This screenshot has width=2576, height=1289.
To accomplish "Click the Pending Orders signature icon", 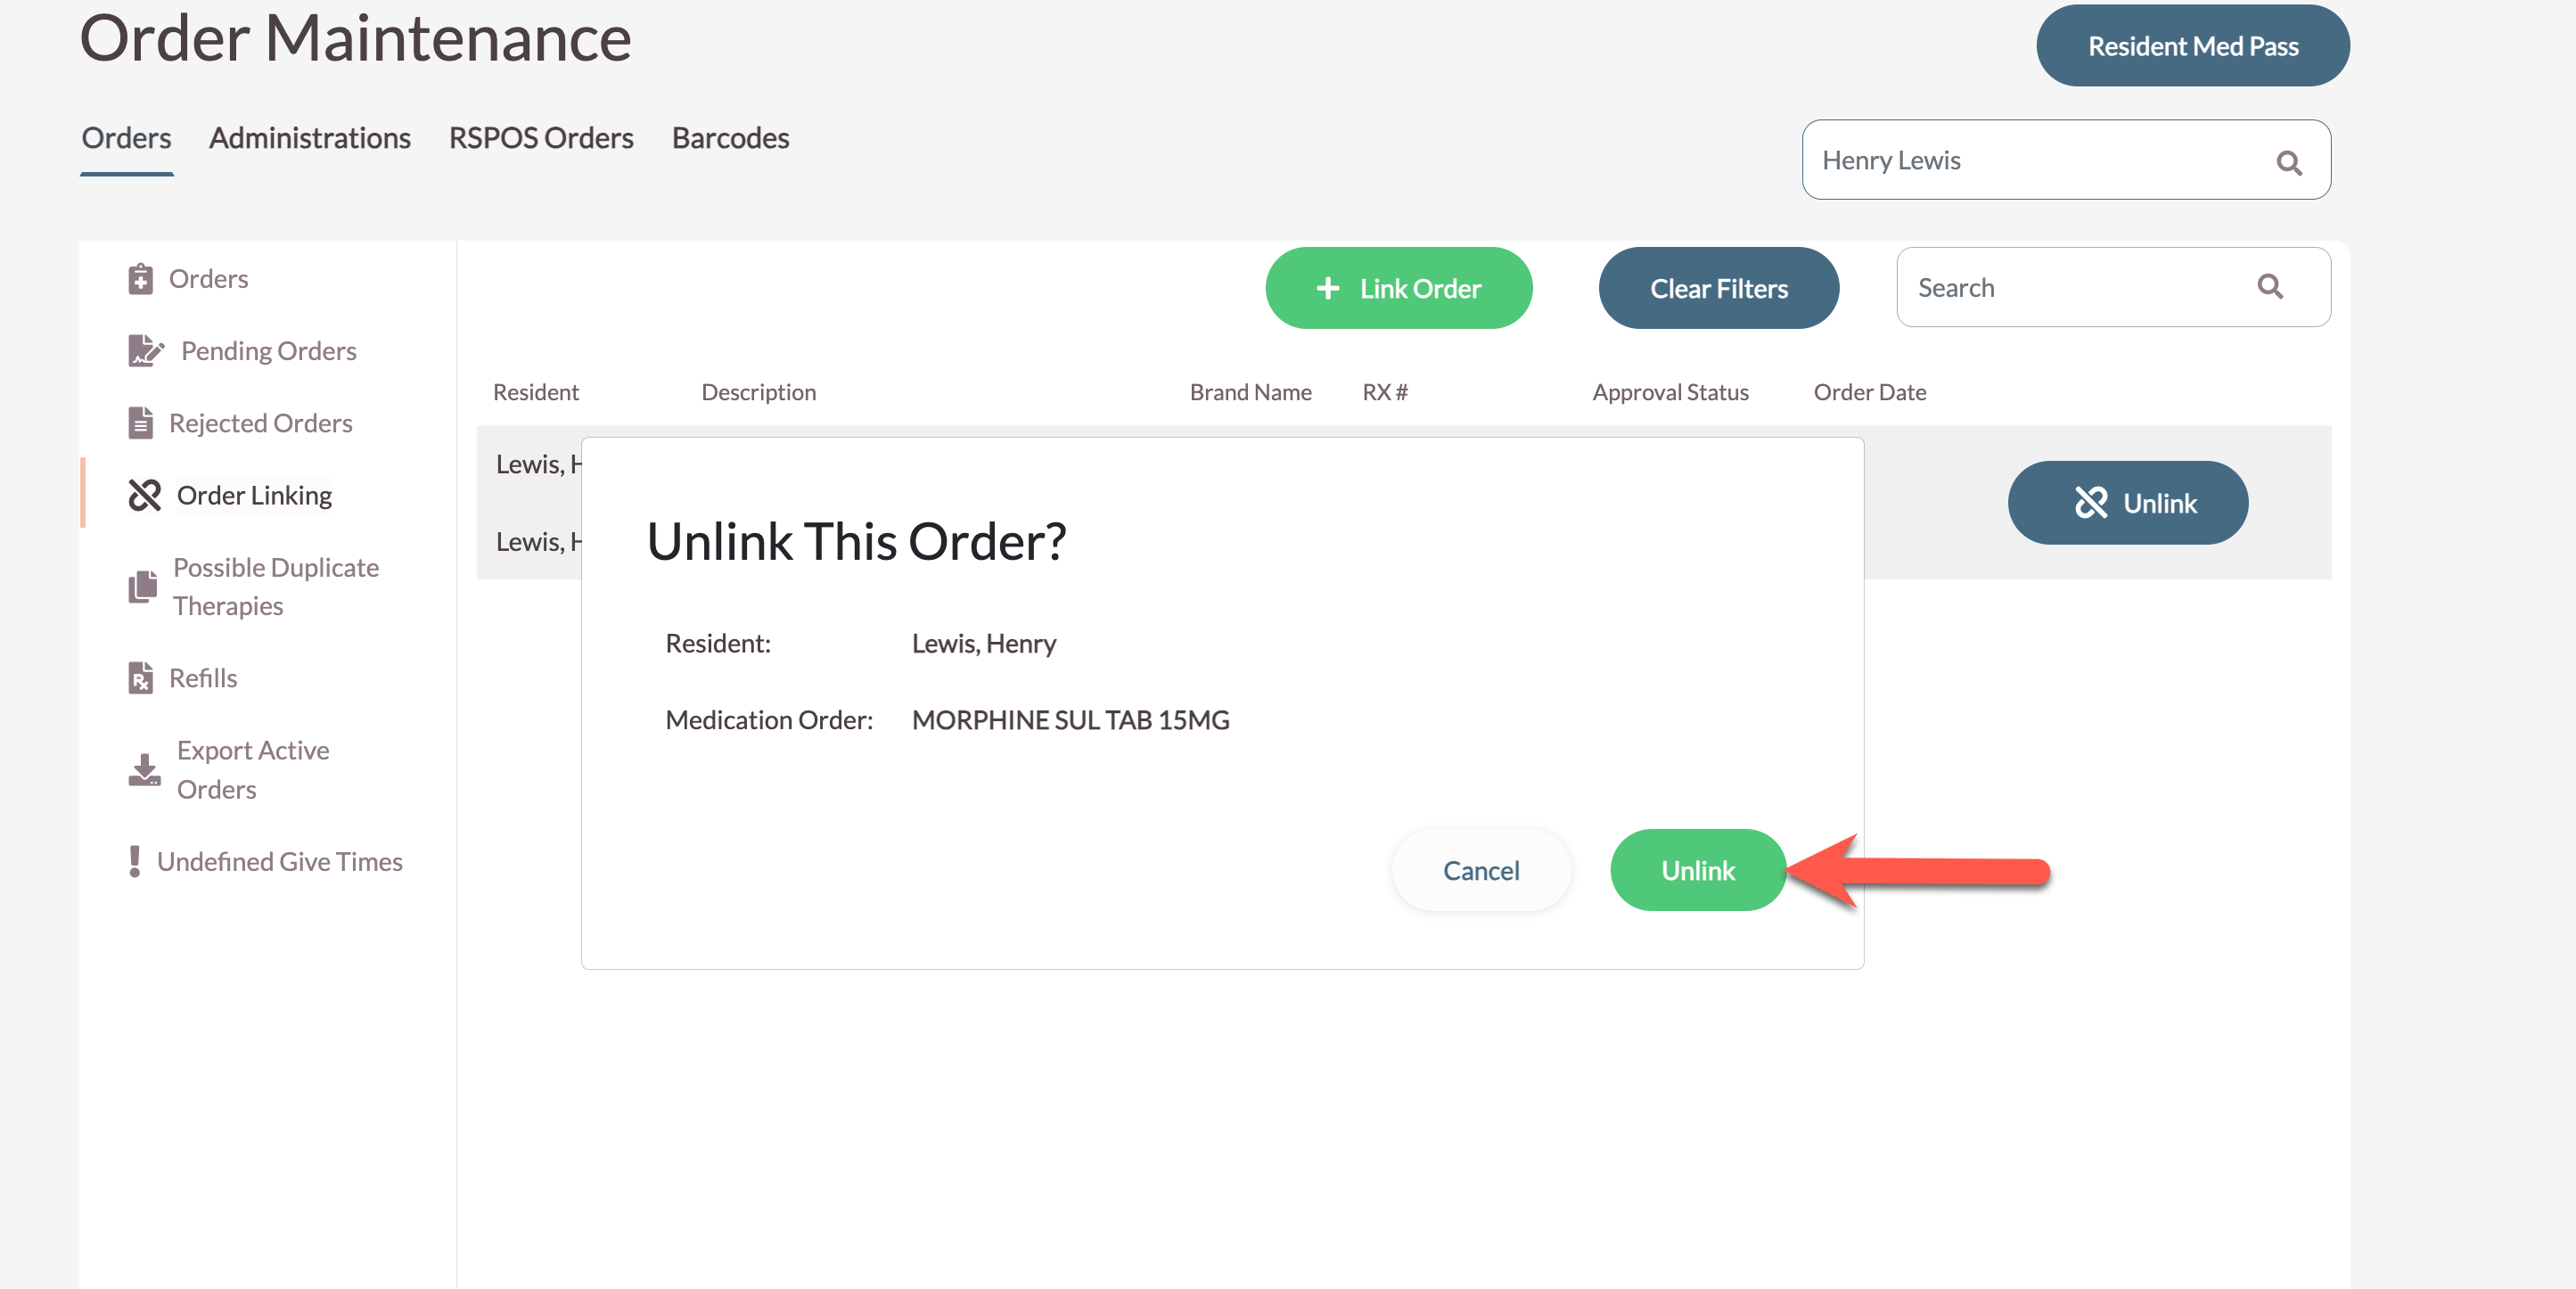I will pos(145,351).
